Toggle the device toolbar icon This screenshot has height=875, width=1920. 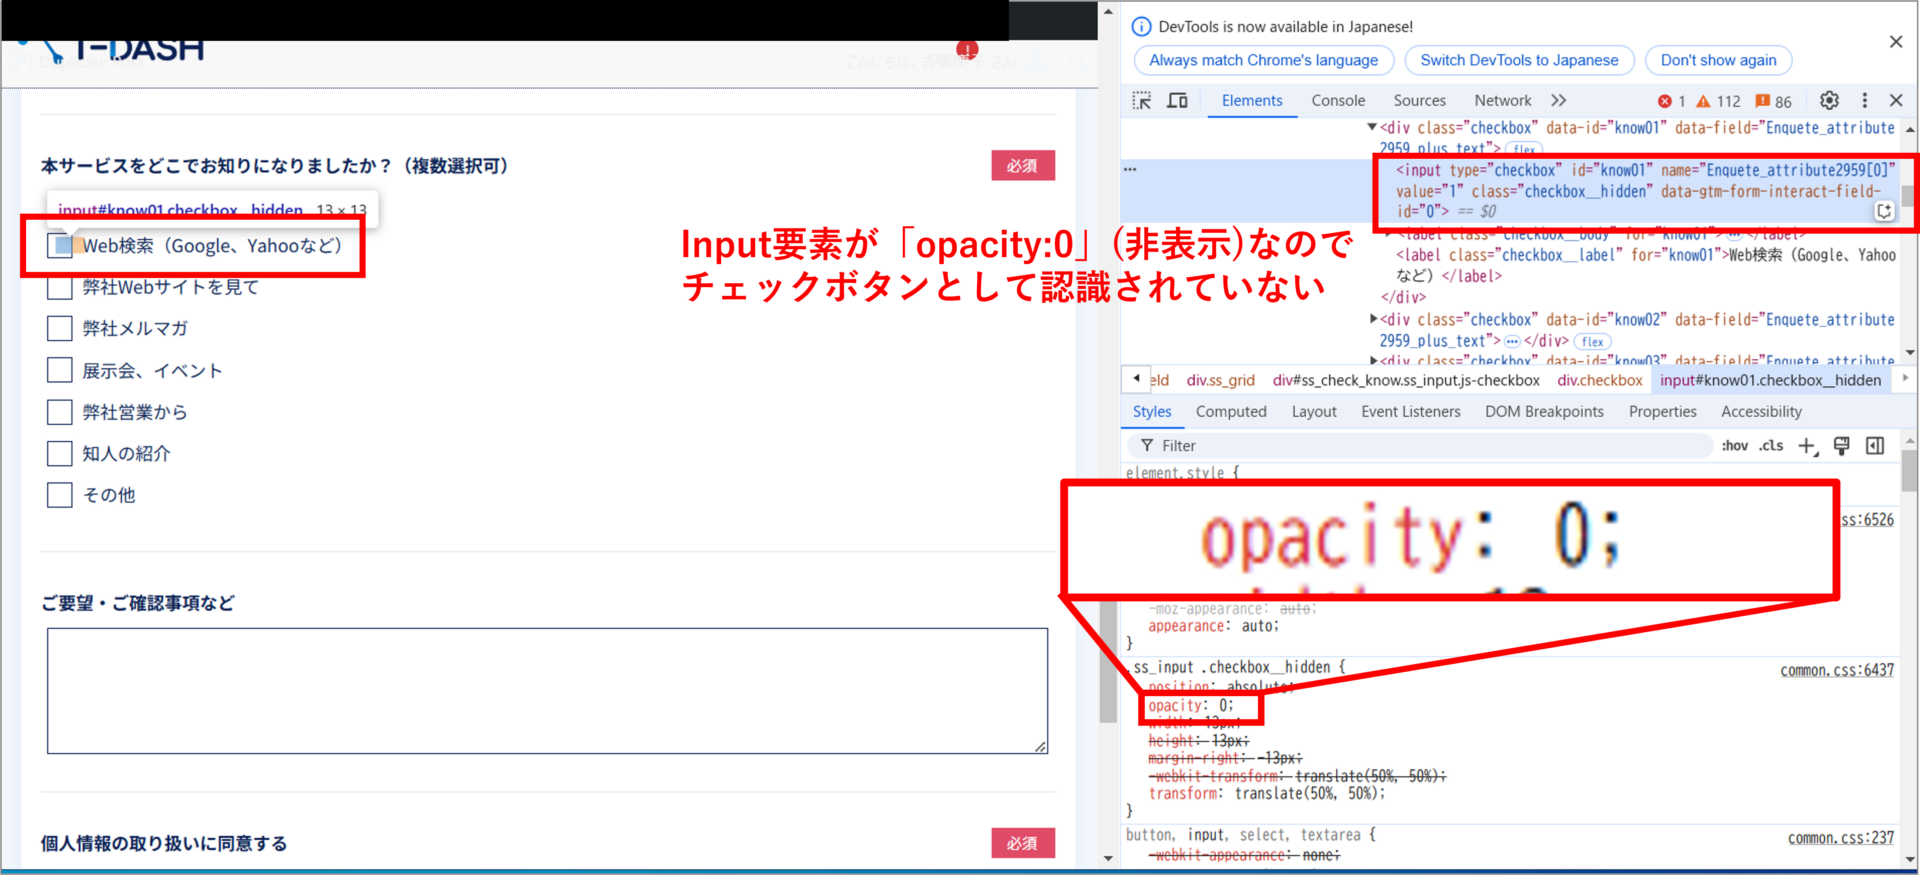point(1178,100)
